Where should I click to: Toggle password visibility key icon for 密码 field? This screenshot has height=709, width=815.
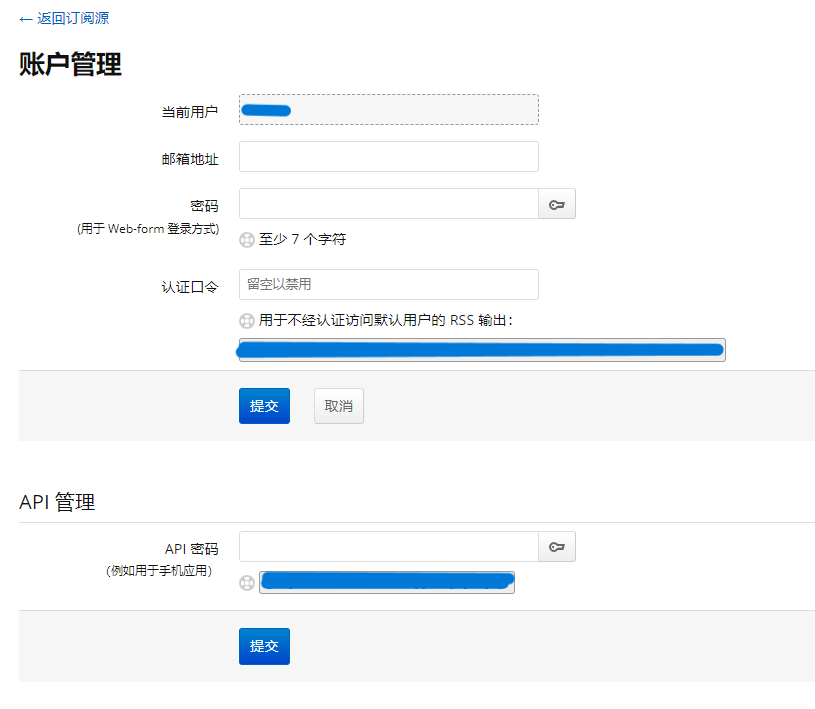tap(557, 204)
